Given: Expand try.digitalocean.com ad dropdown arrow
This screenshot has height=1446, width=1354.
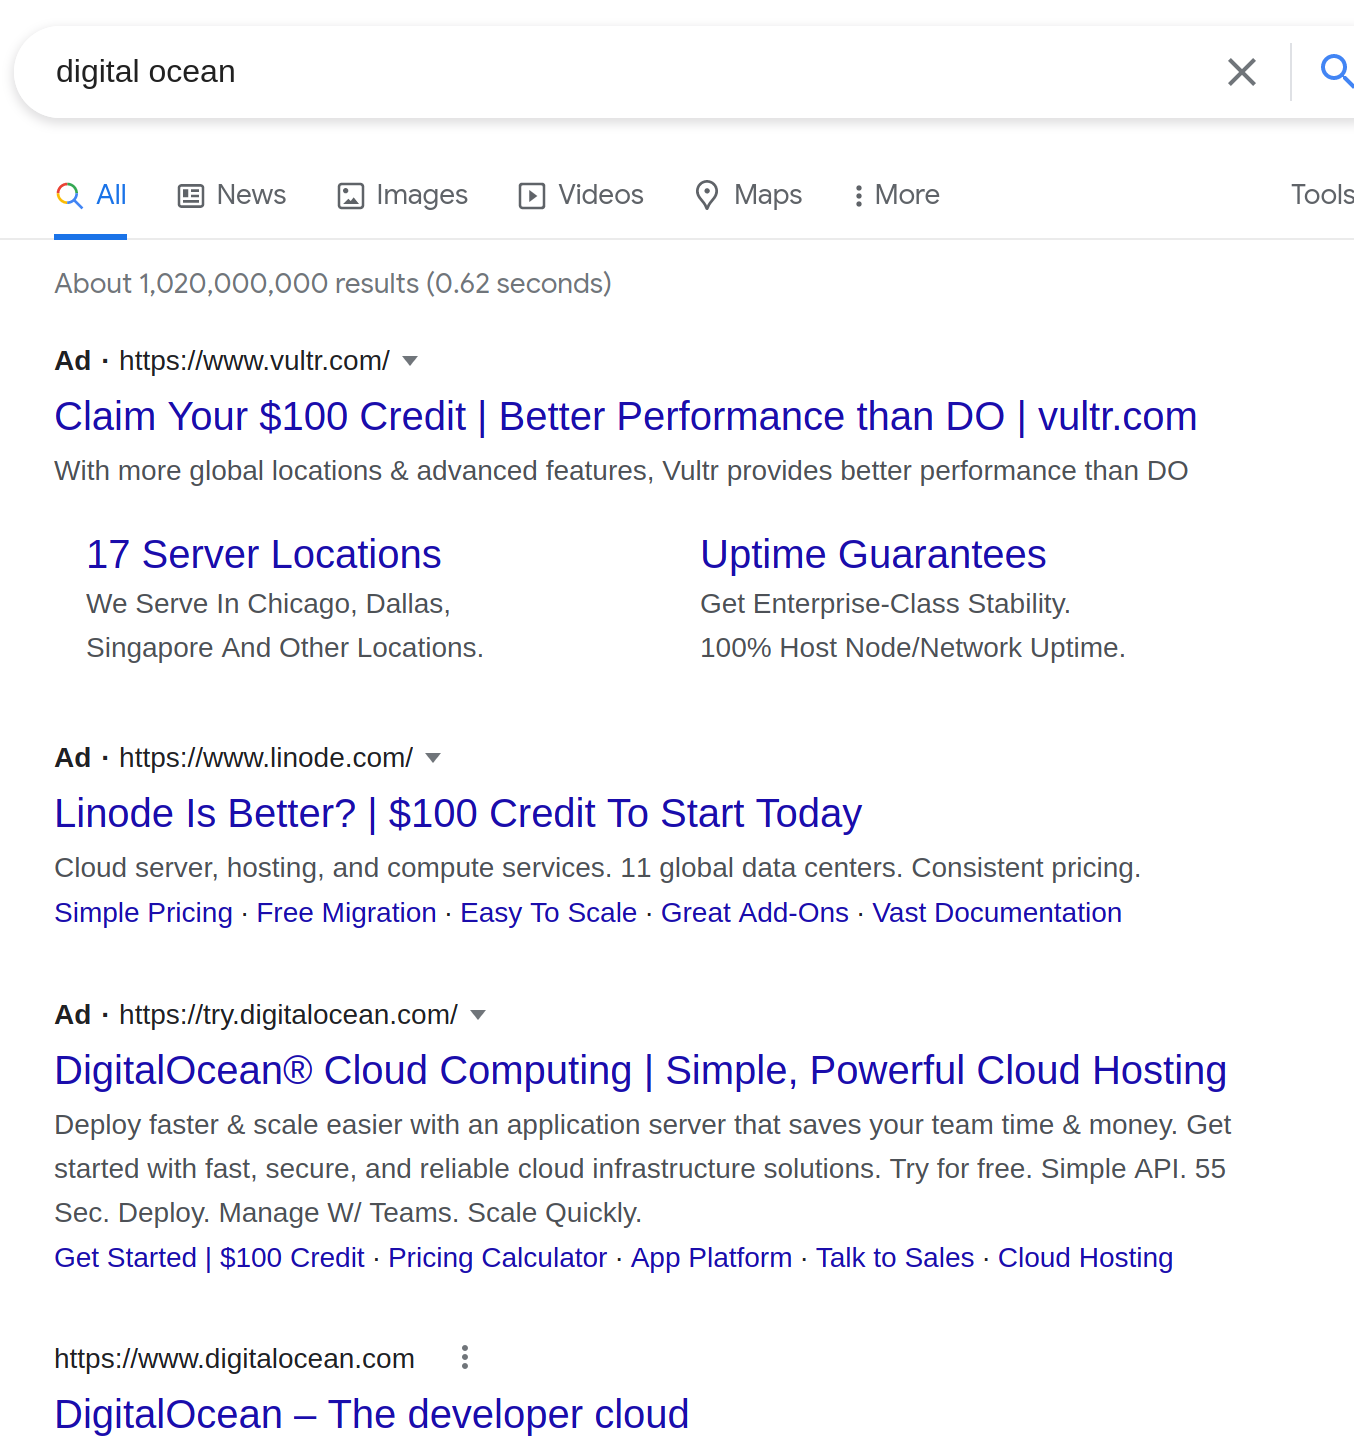Looking at the screenshot, I should coord(478,1015).
